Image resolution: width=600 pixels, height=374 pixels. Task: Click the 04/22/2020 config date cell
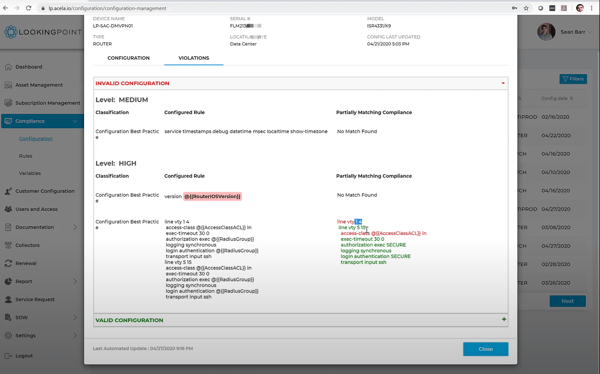point(555,135)
